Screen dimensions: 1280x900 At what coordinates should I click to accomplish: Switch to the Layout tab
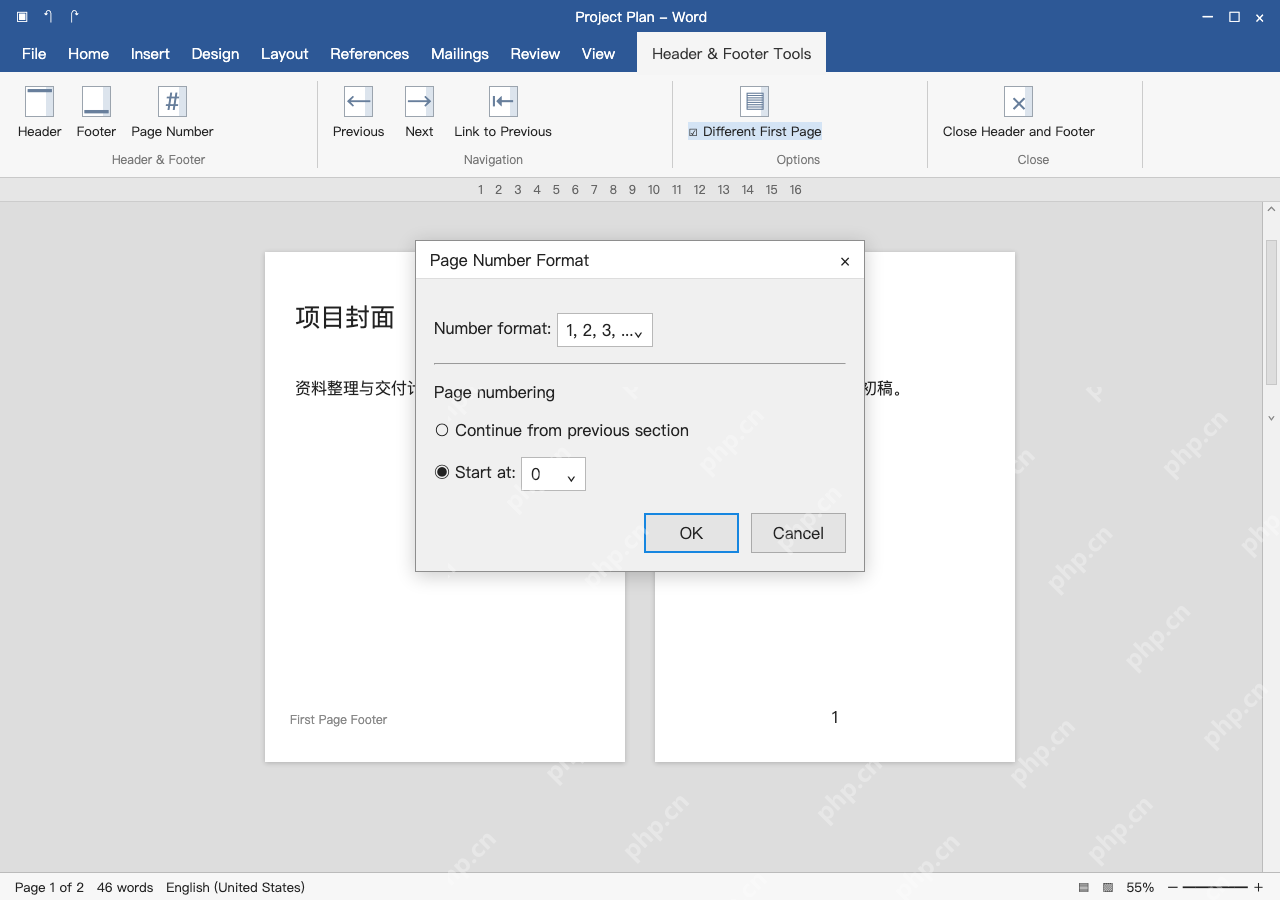click(x=285, y=54)
